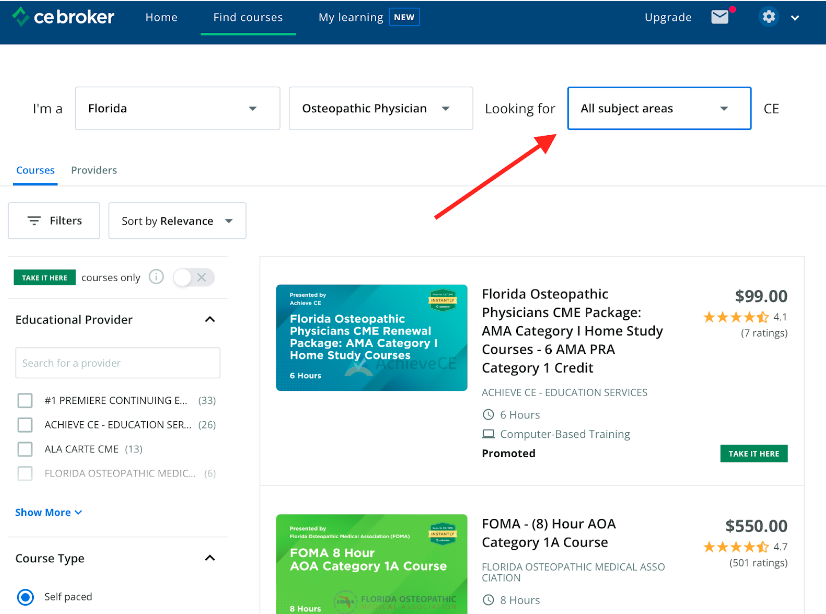The height and width of the screenshot is (614, 826).
Task: Switch to the Courses tab
Action: (x=35, y=170)
